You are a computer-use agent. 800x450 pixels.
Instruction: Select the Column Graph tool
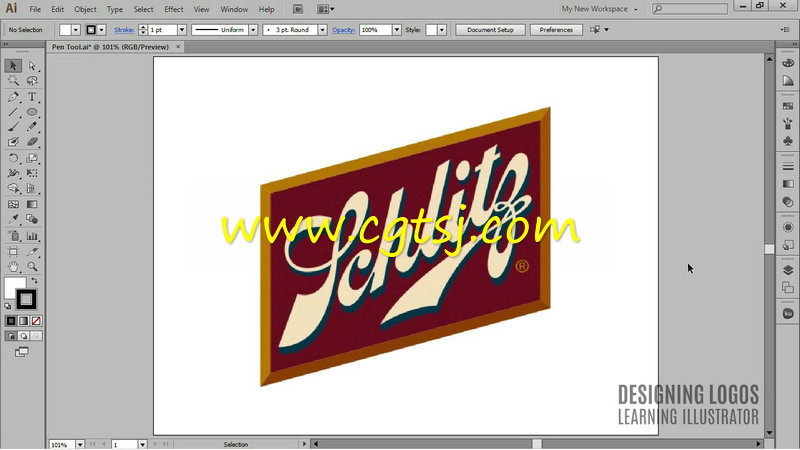[32, 236]
